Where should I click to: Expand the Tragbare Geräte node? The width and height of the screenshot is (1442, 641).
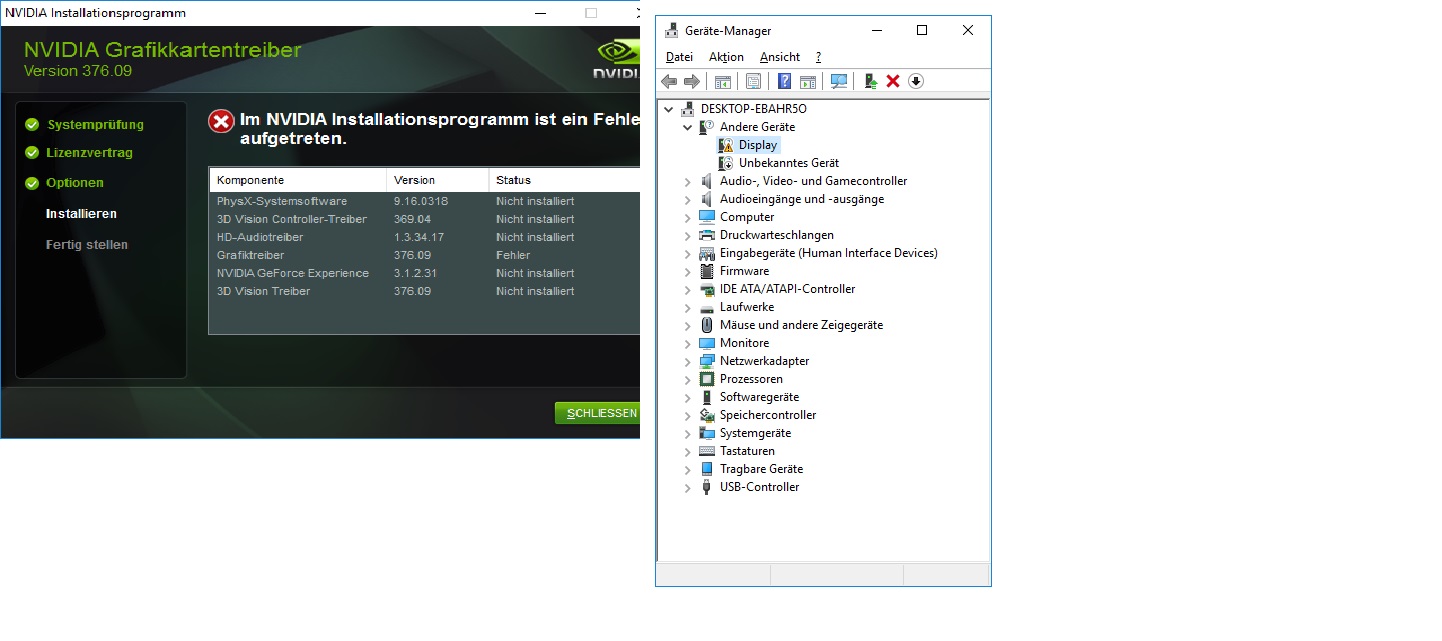click(688, 469)
